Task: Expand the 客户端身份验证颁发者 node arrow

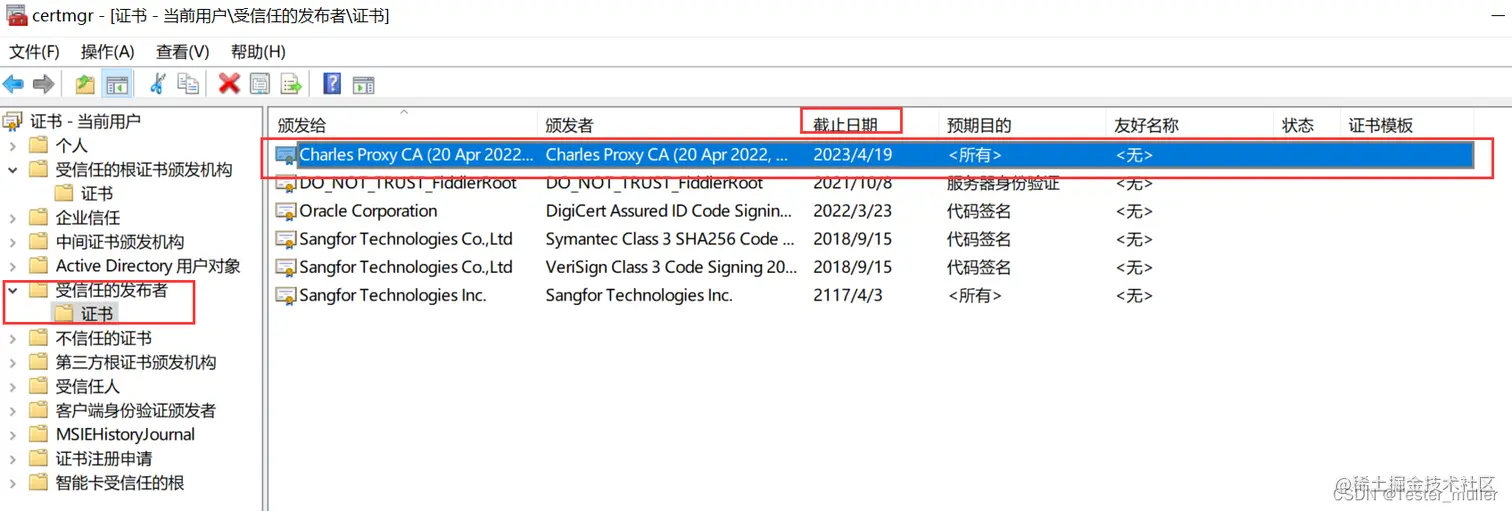Action: [x=13, y=410]
